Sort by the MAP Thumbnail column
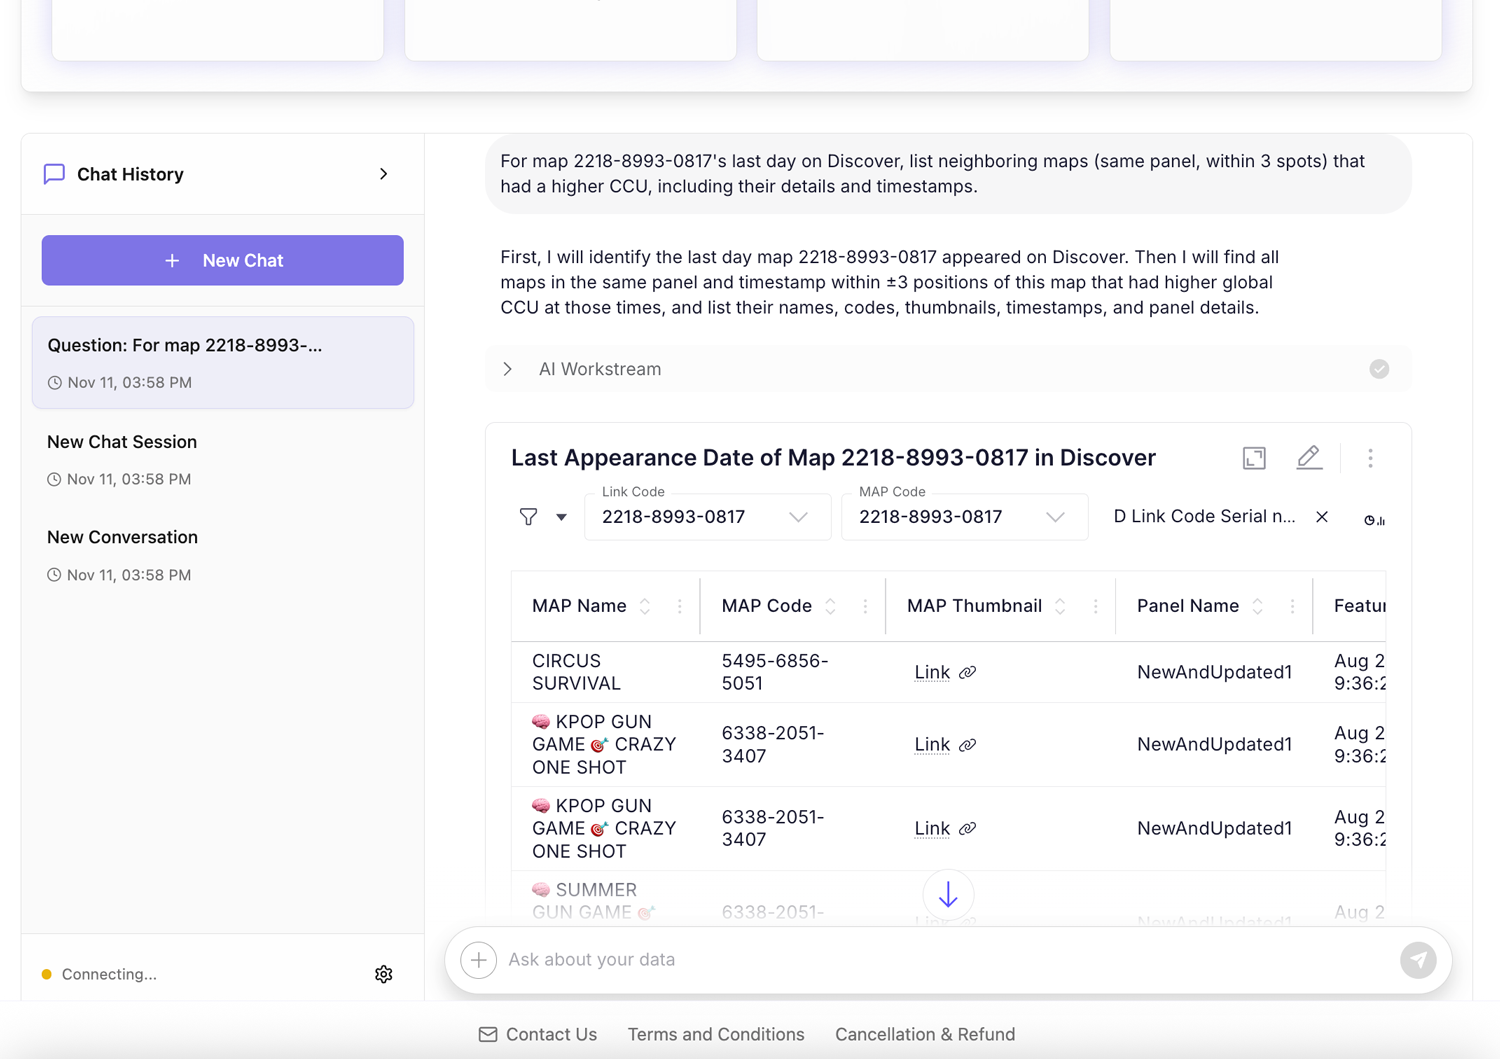 (x=1060, y=606)
